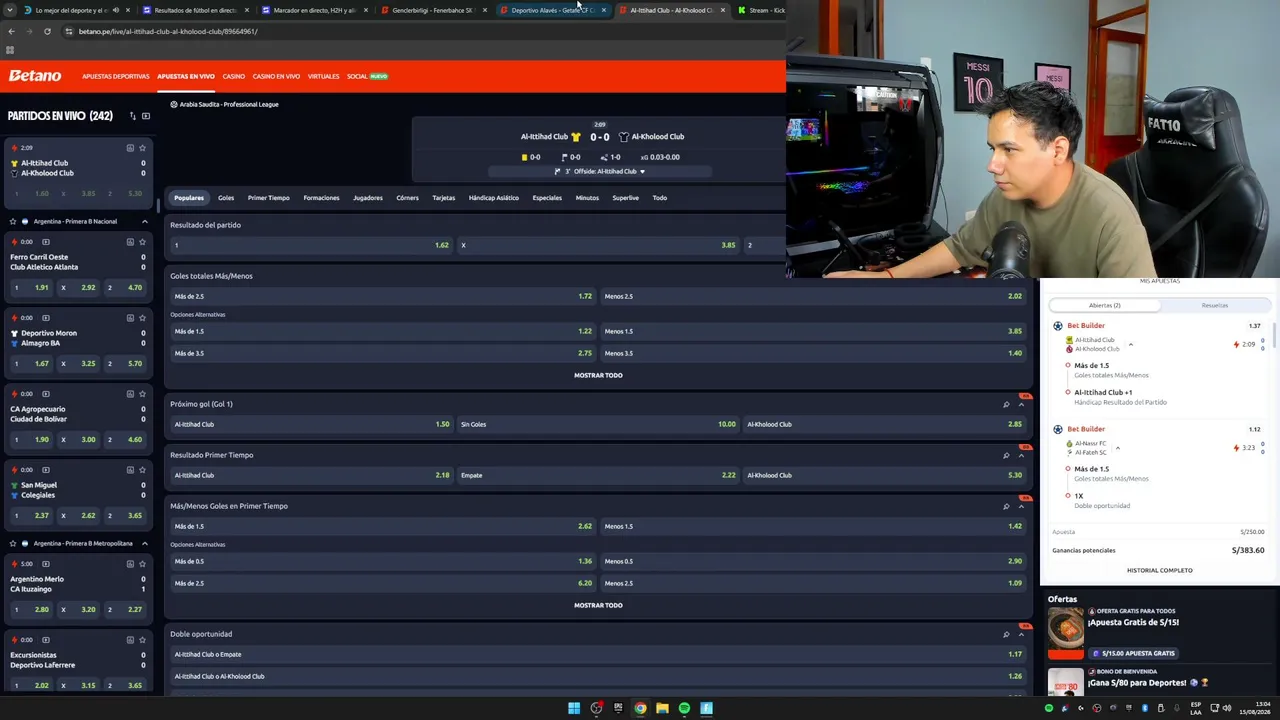This screenshot has height=720, width=1280.
Task: Collapse the Doble oportunidad market
Action: tap(1021, 634)
